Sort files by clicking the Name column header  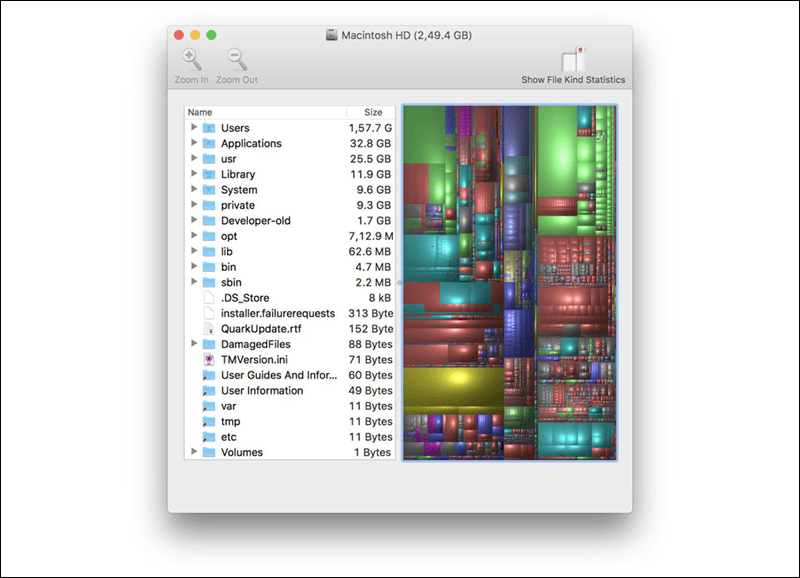coord(200,112)
